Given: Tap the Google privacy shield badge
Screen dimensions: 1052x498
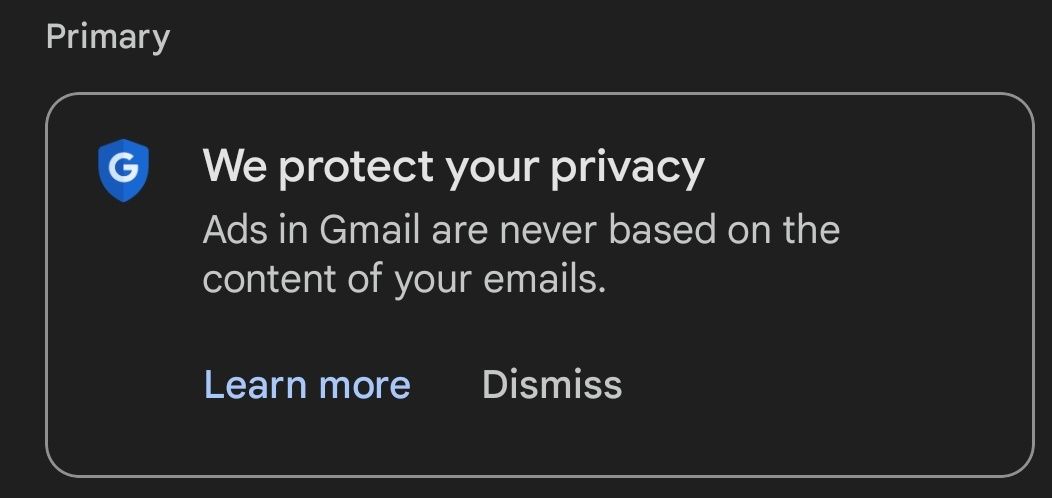Looking at the screenshot, I should point(123,171).
